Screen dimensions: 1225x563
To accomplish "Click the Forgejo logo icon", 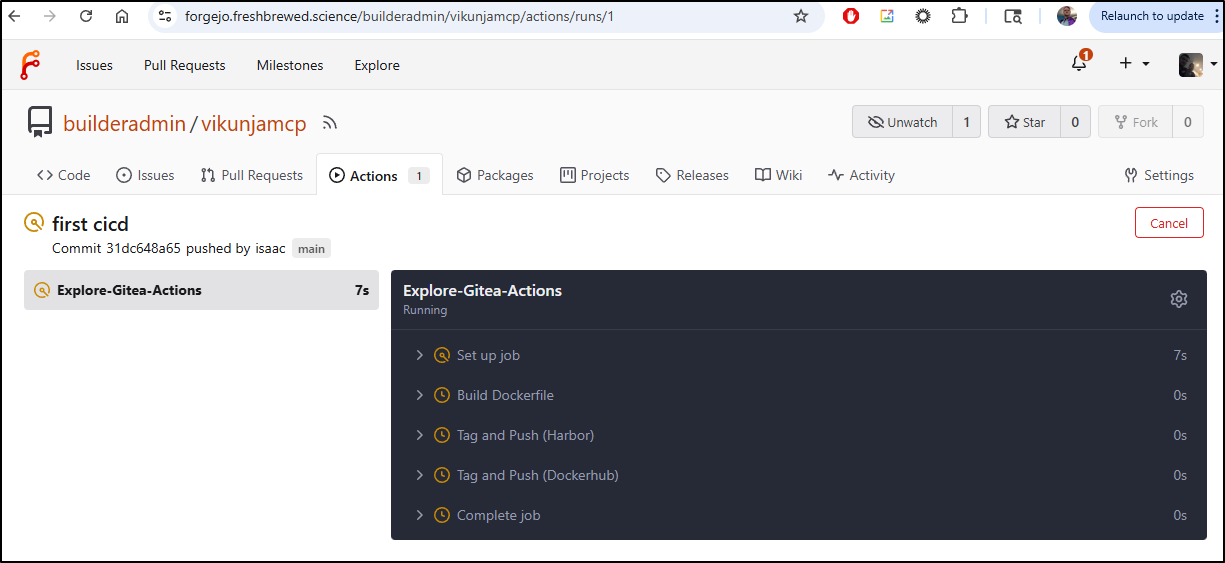I will pos(30,65).
